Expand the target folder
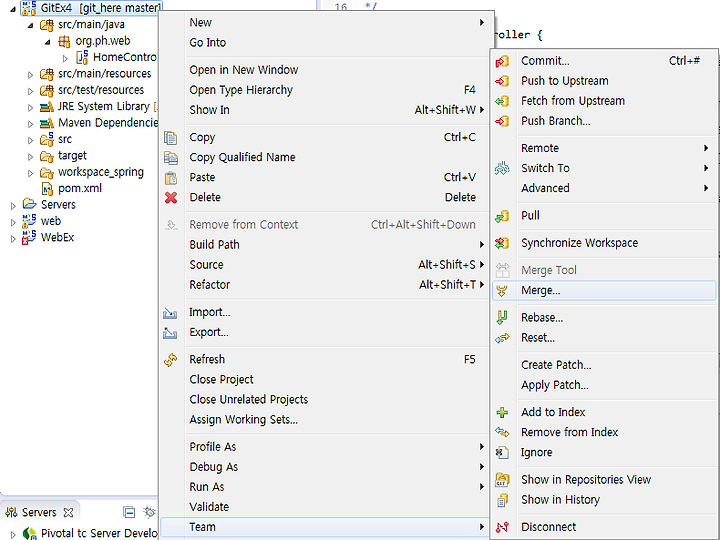The width and height of the screenshot is (720, 540). (30, 157)
